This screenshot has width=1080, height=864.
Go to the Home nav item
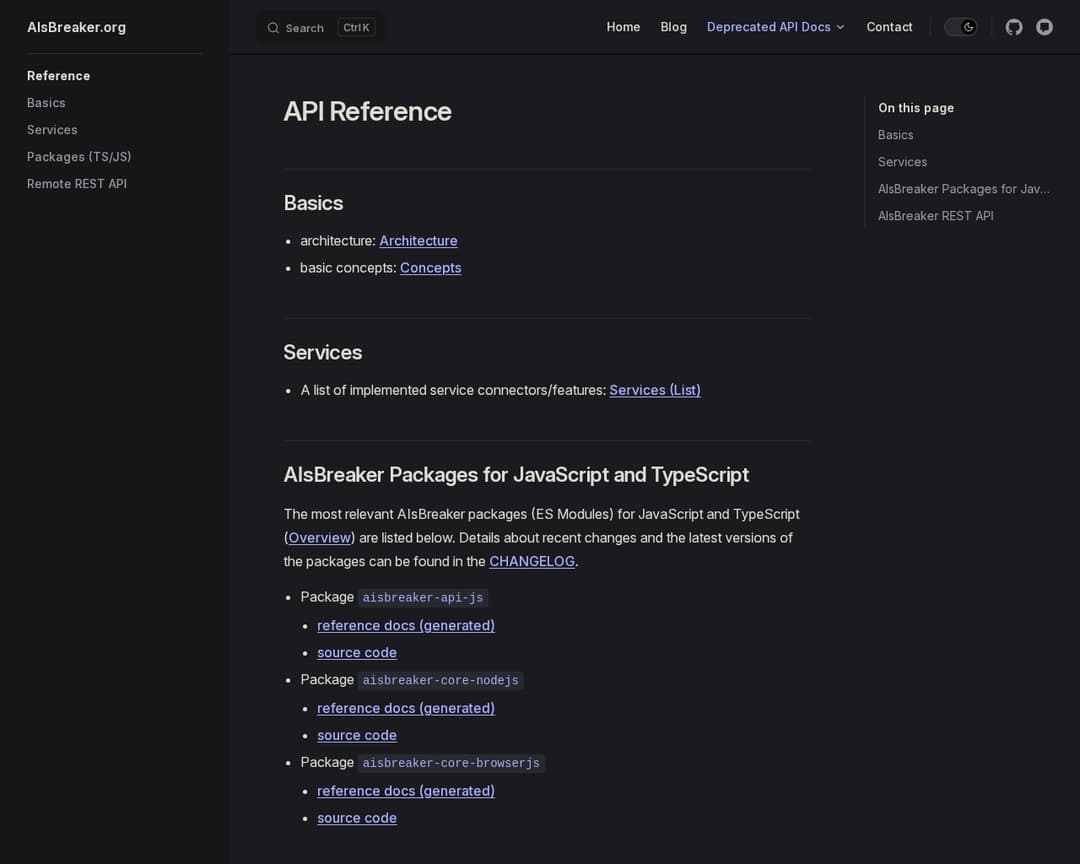[x=623, y=27]
